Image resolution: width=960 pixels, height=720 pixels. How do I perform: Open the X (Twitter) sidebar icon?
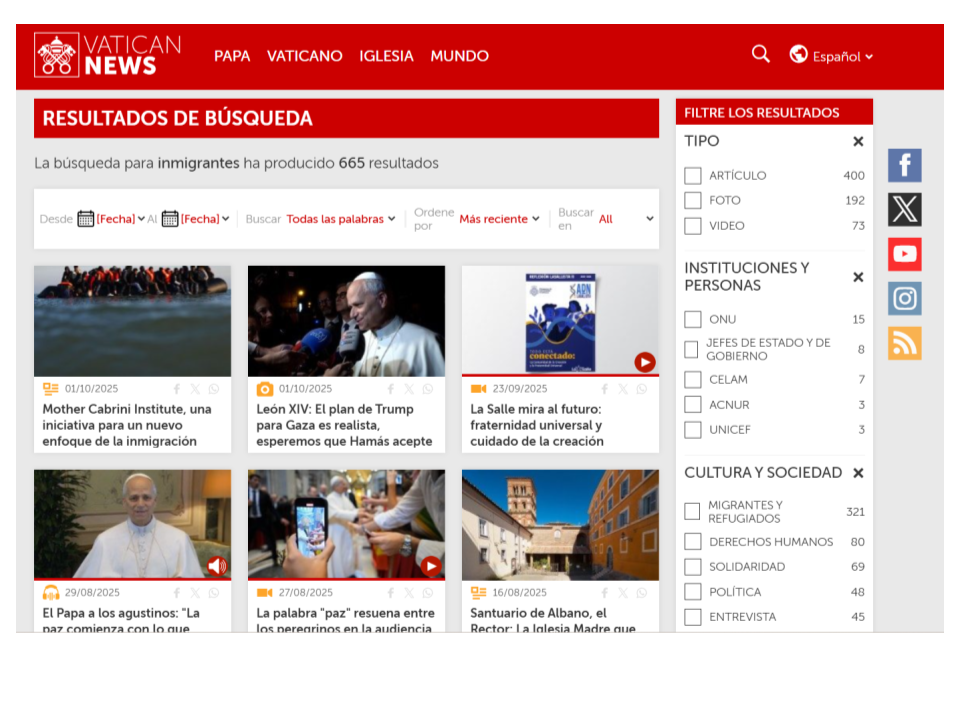[x=904, y=210]
